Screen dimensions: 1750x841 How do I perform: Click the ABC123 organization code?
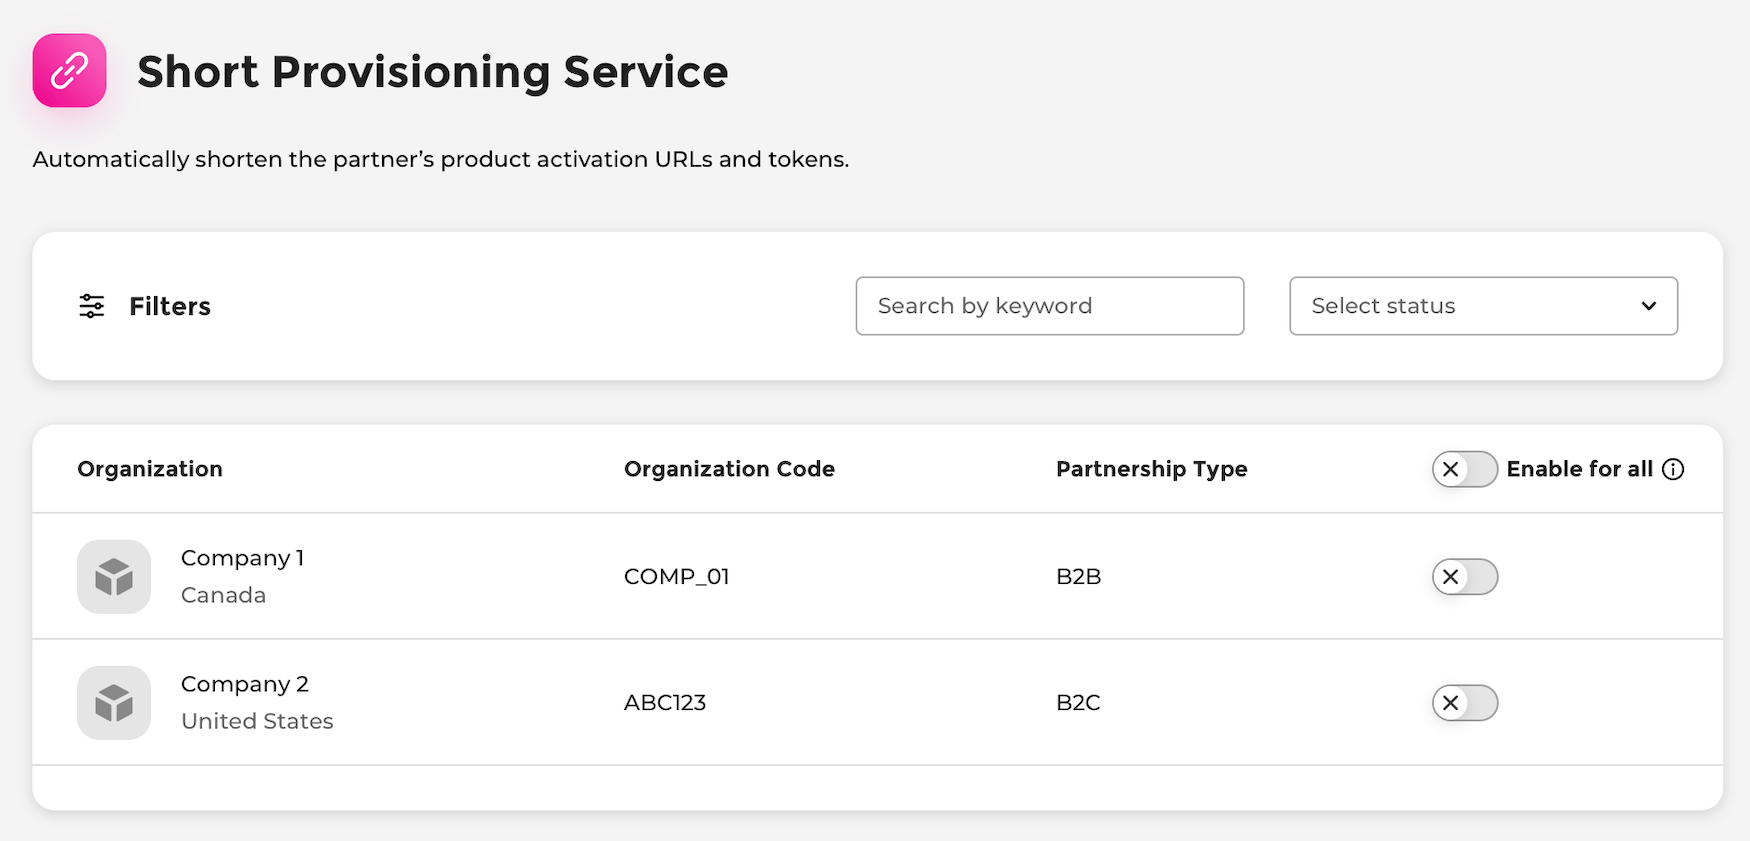(x=665, y=703)
